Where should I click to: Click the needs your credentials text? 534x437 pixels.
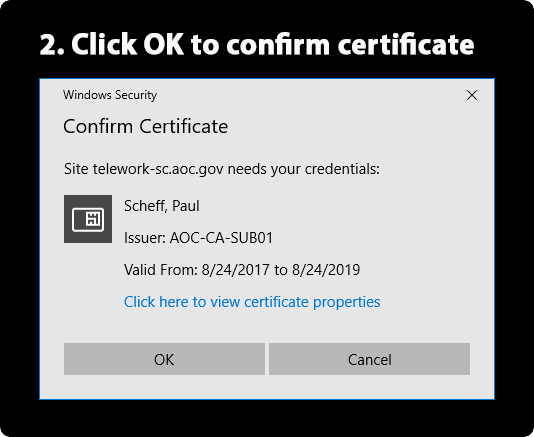[x=303, y=169]
